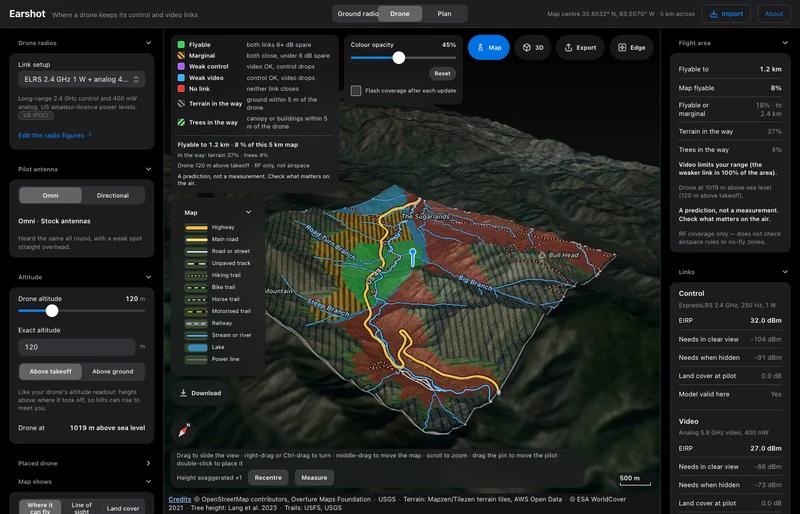Click the Railway line symbol

196,323
